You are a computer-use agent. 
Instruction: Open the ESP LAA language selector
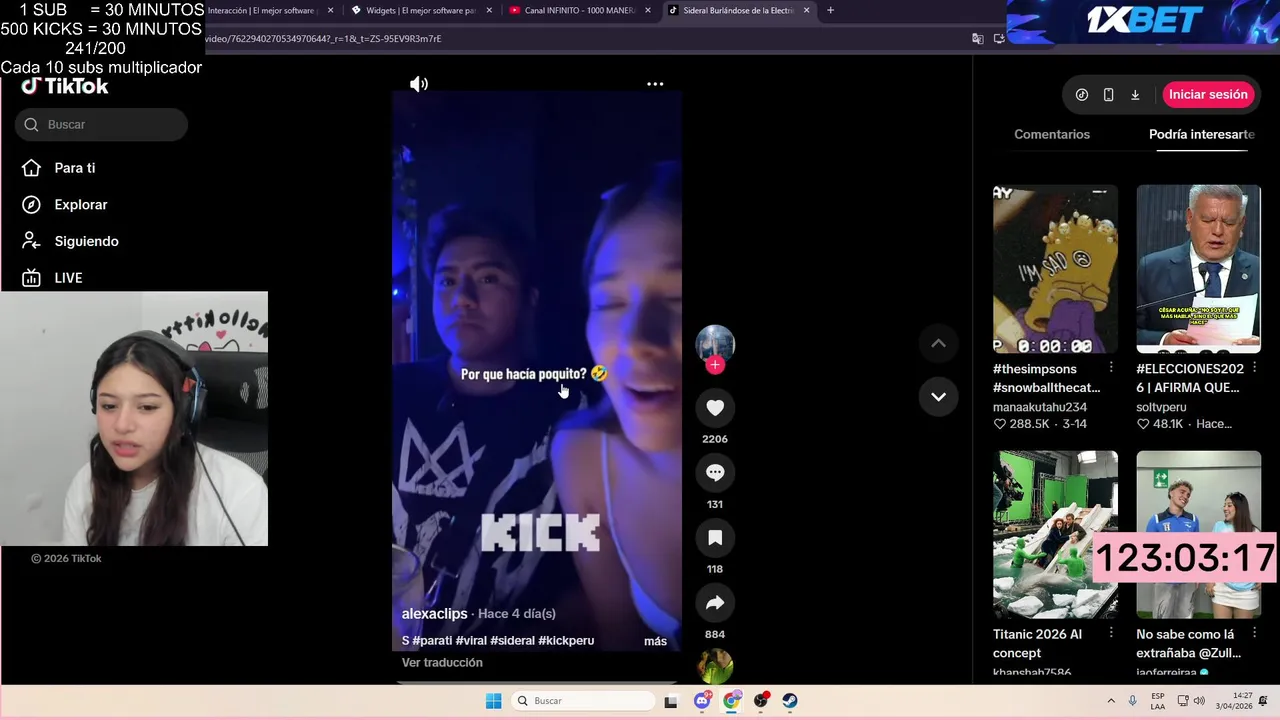[1157, 701]
